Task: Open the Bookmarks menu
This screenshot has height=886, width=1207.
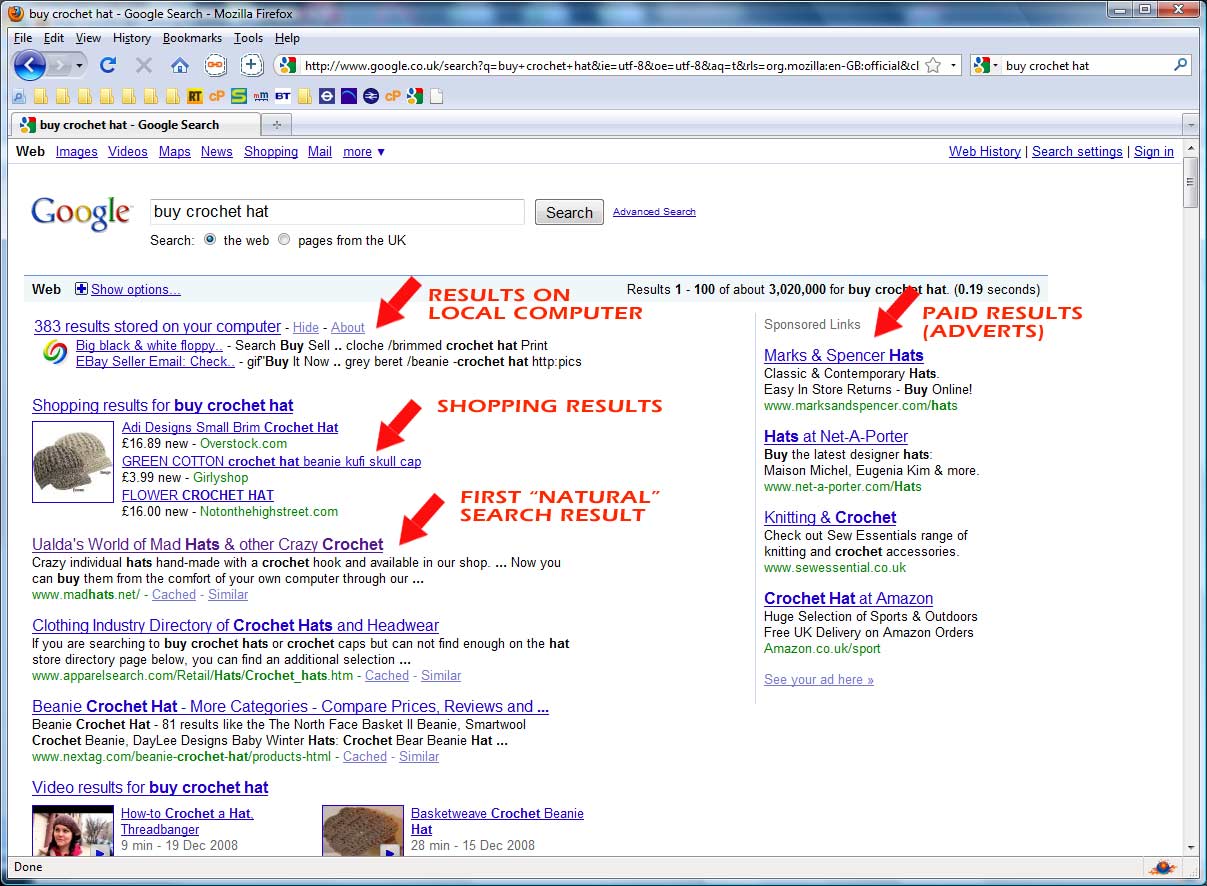Action: click(x=192, y=38)
